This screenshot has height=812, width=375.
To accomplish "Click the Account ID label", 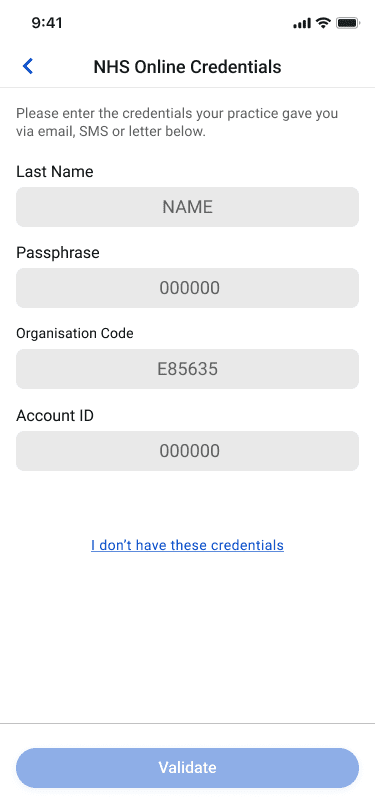I will (x=55, y=415).
